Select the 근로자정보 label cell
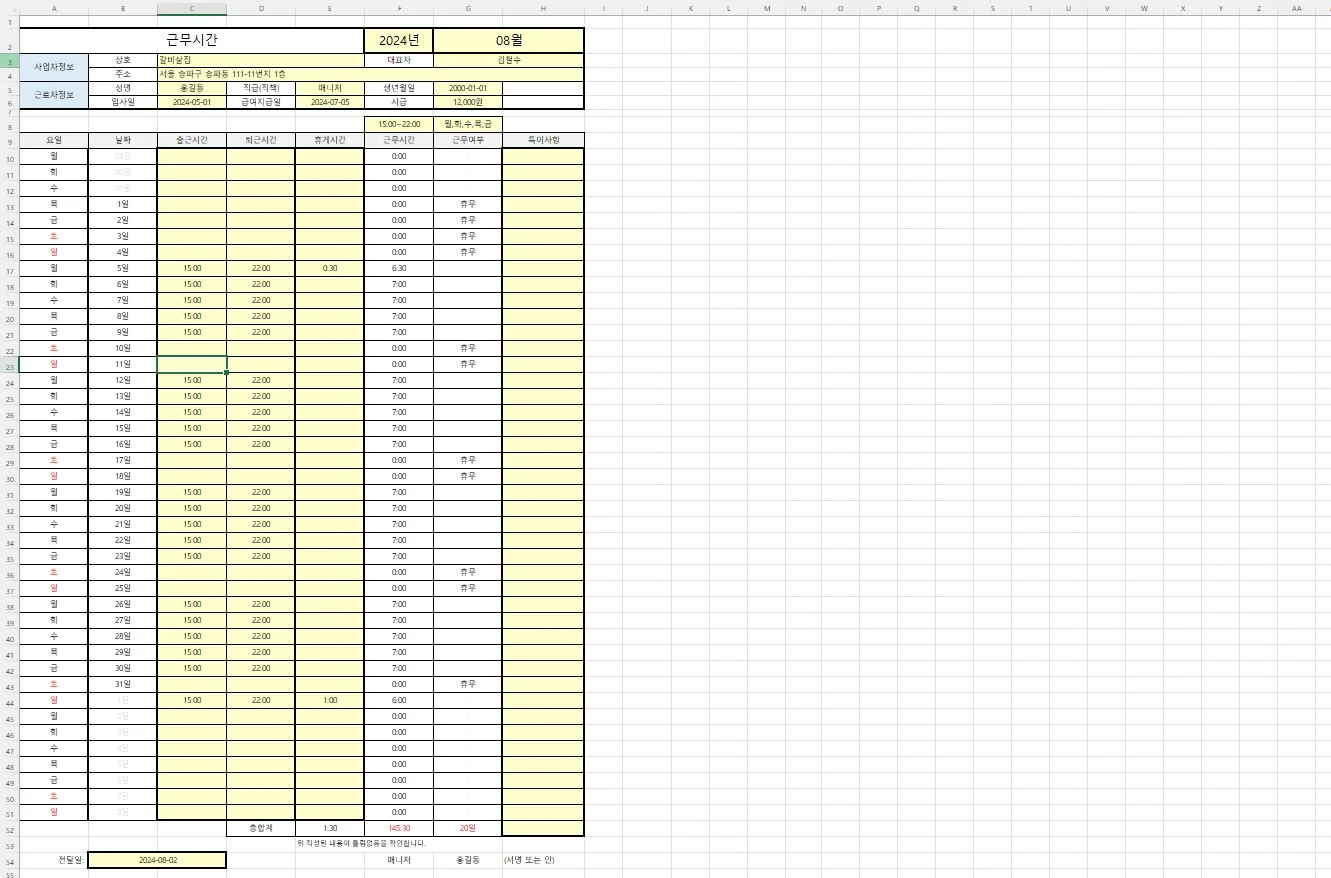1331x878 pixels. tap(54, 95)
